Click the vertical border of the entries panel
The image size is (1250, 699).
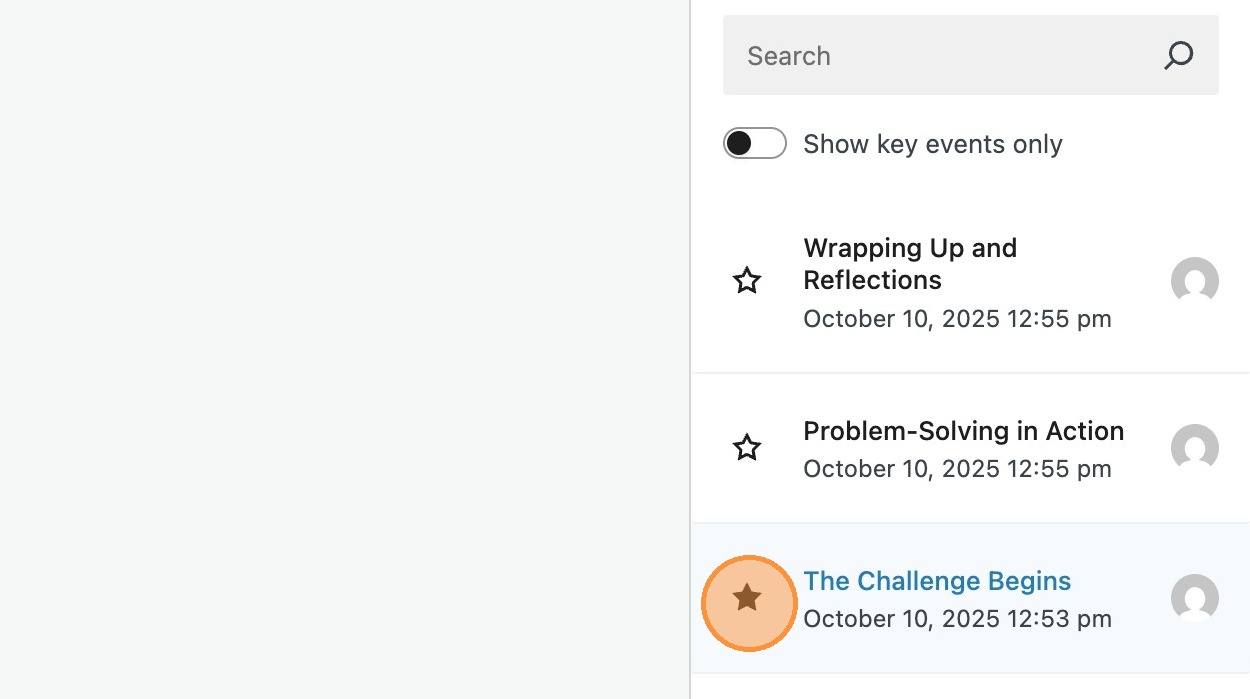tap(690, 350)
